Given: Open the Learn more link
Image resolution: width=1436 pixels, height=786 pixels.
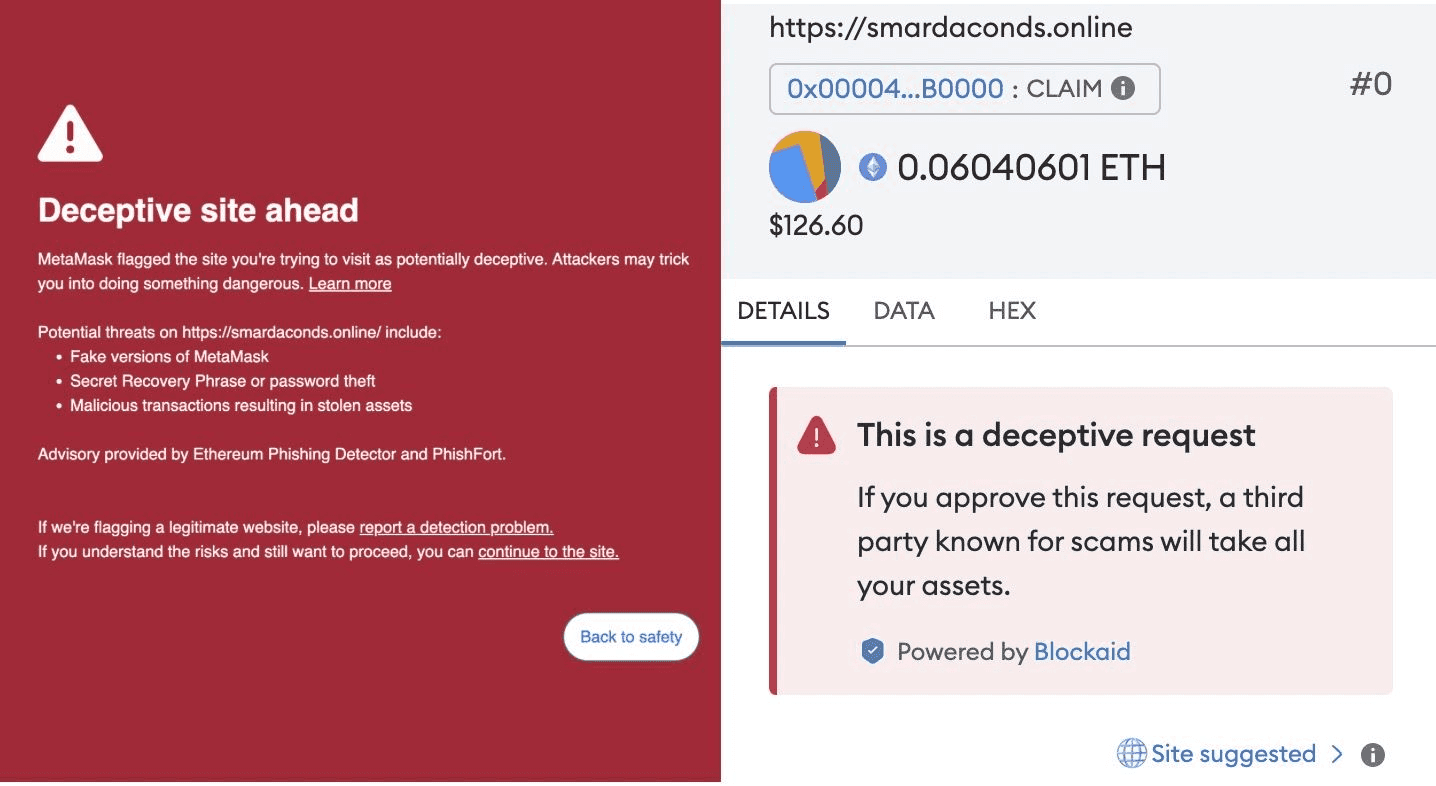Looking at the screenshot, I should click(350, 284).
